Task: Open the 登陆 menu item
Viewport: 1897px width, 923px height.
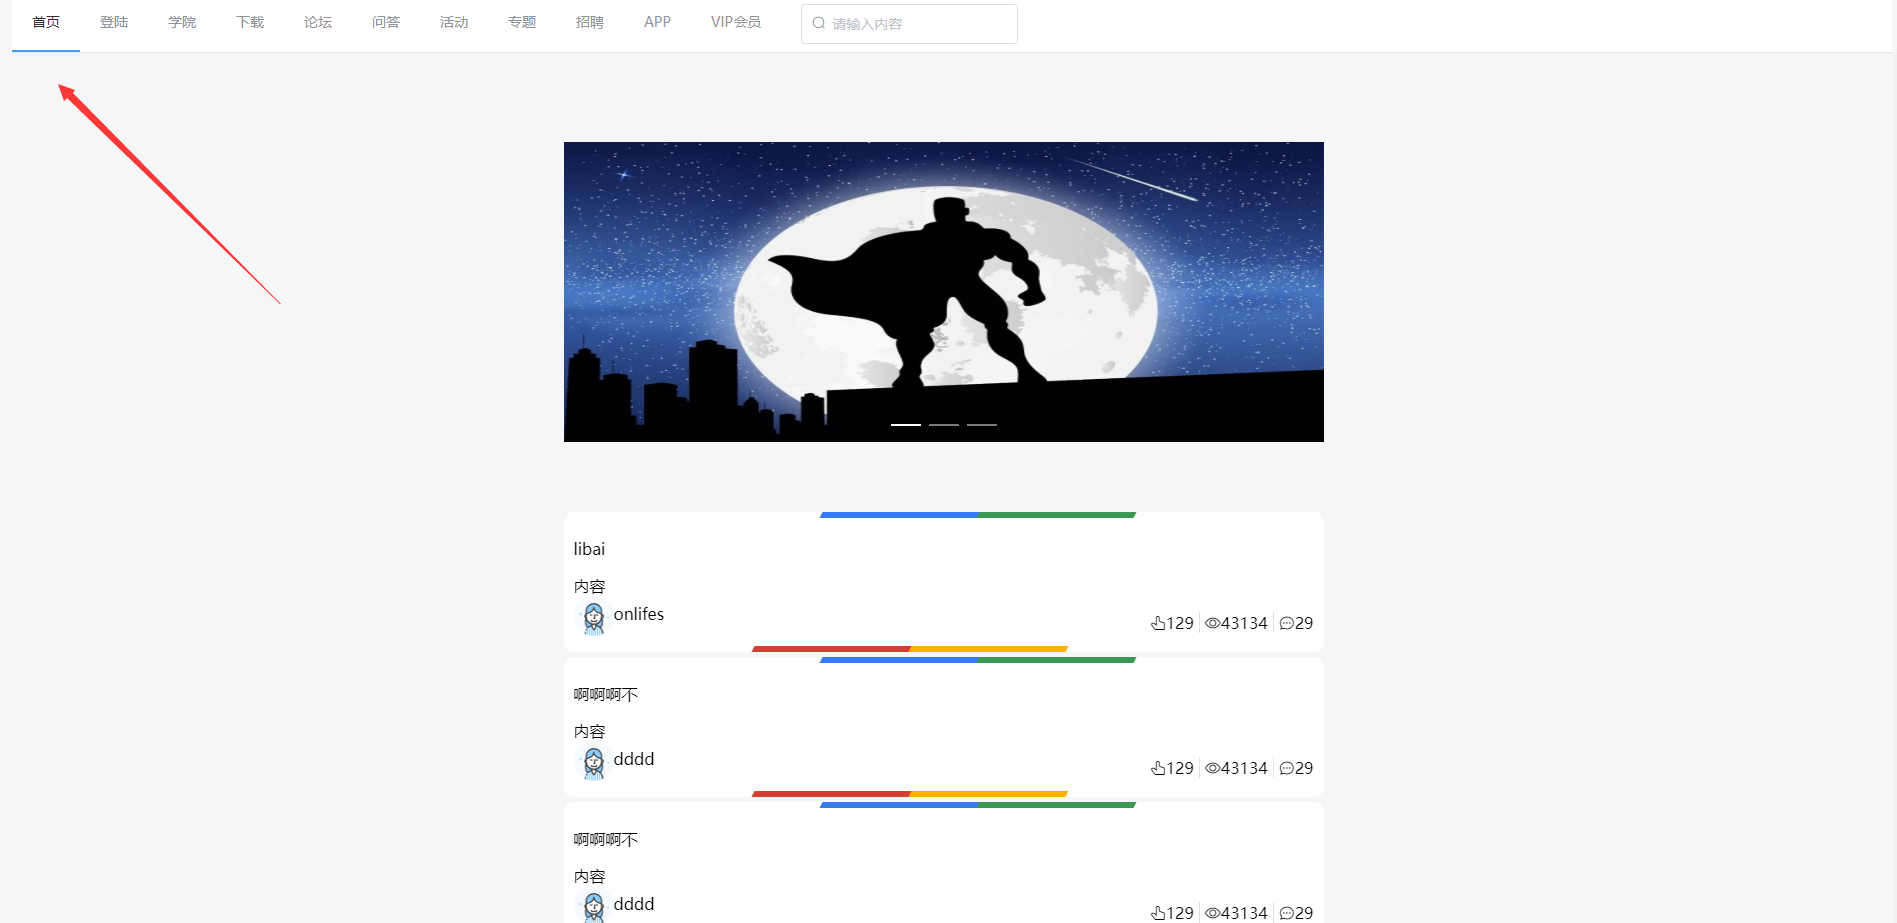Action: (x=114, y=22)
